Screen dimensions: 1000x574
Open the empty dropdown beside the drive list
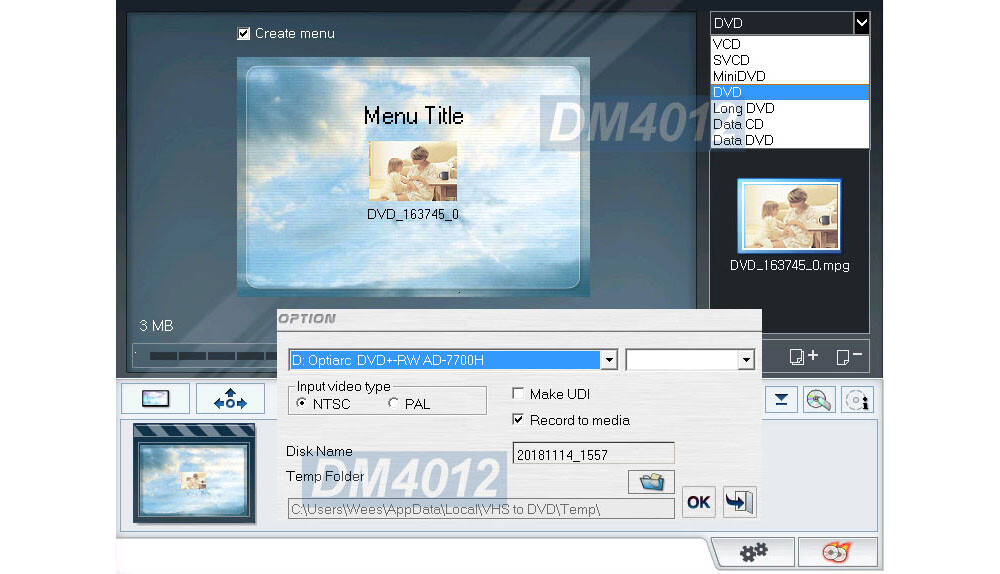(746, 360)
